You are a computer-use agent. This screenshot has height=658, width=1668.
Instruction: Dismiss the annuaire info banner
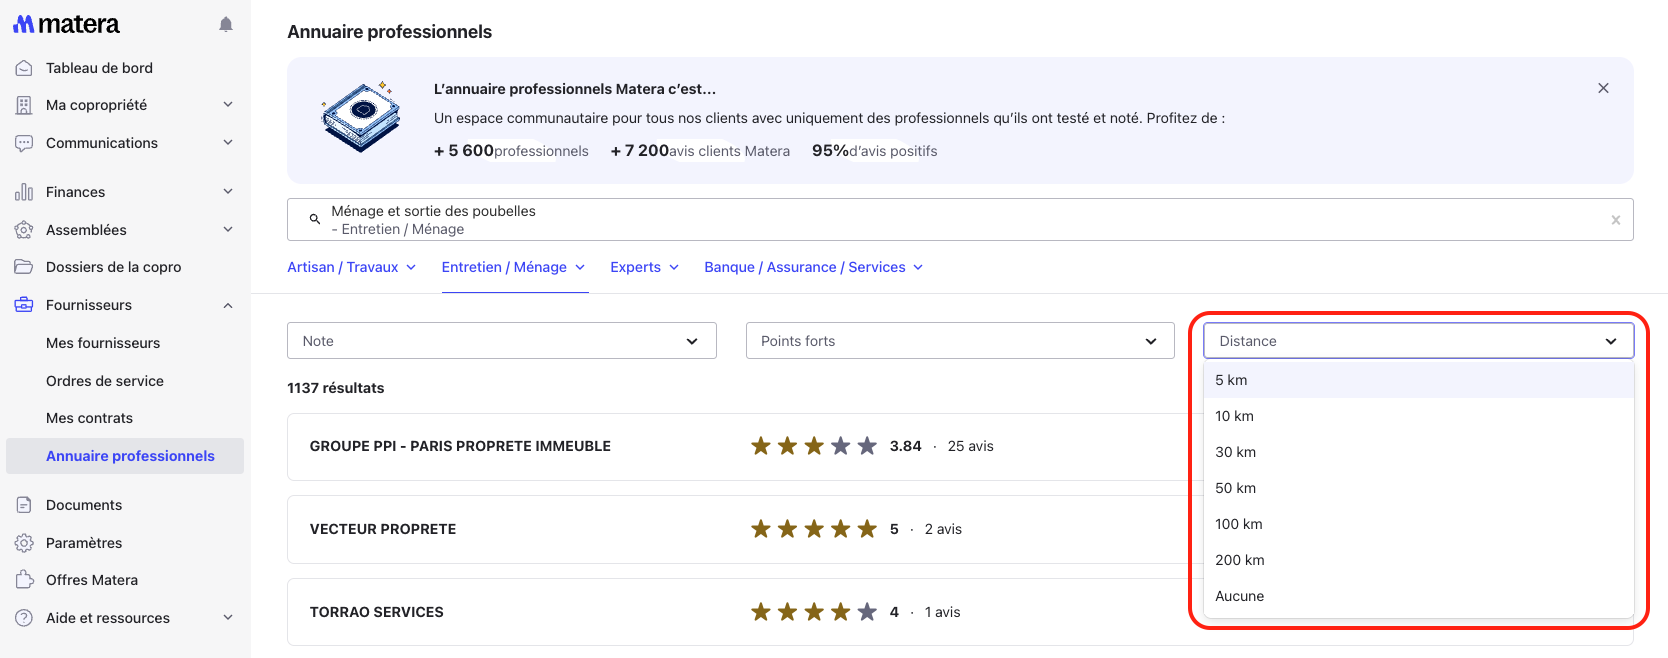tap(1603, 88)
